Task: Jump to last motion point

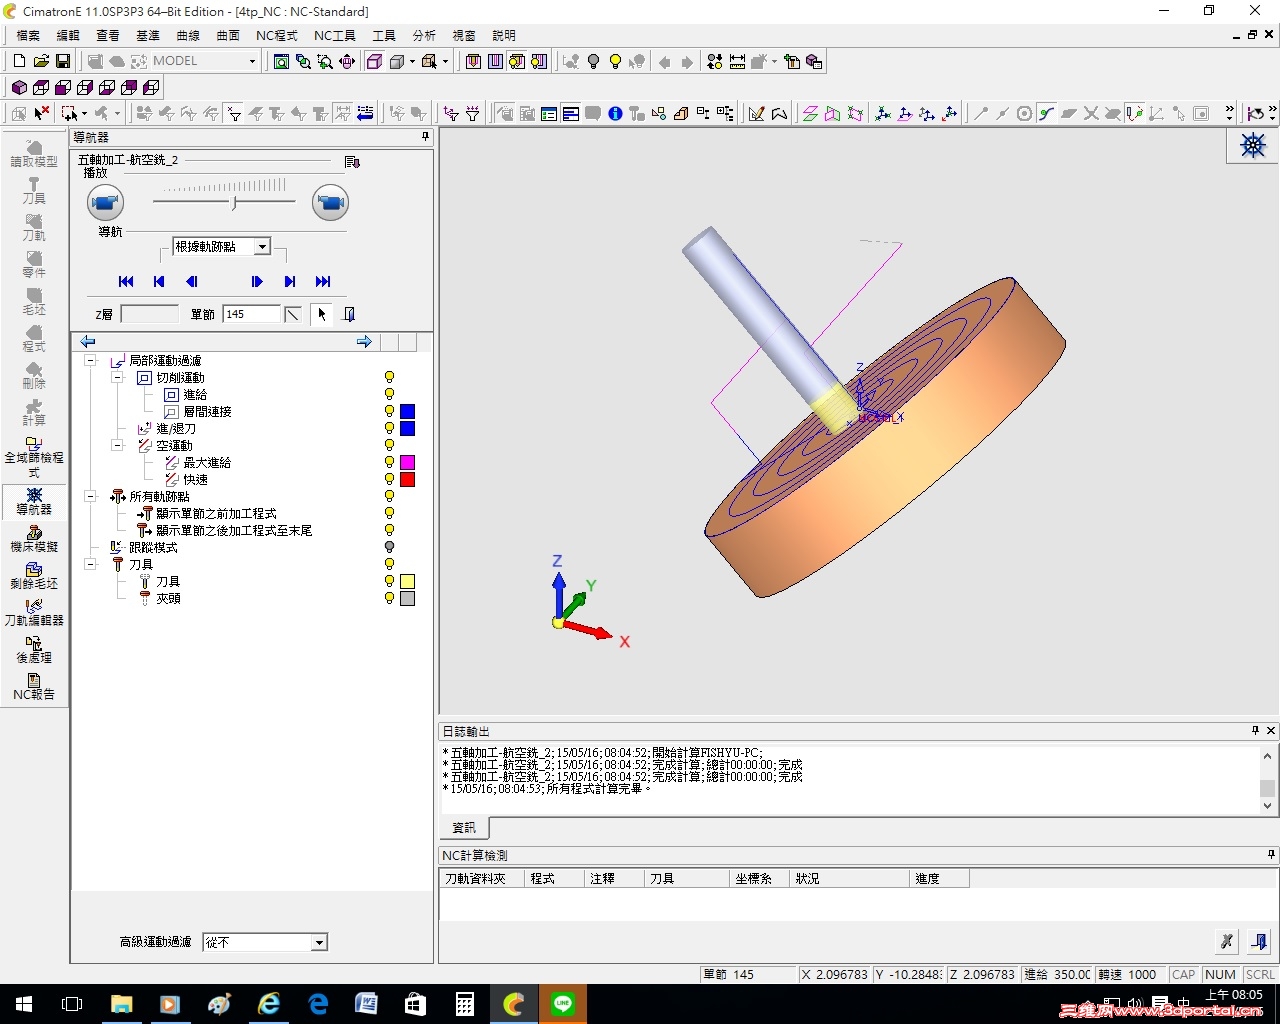Action: pyautogui.click(x=323, y=282)
